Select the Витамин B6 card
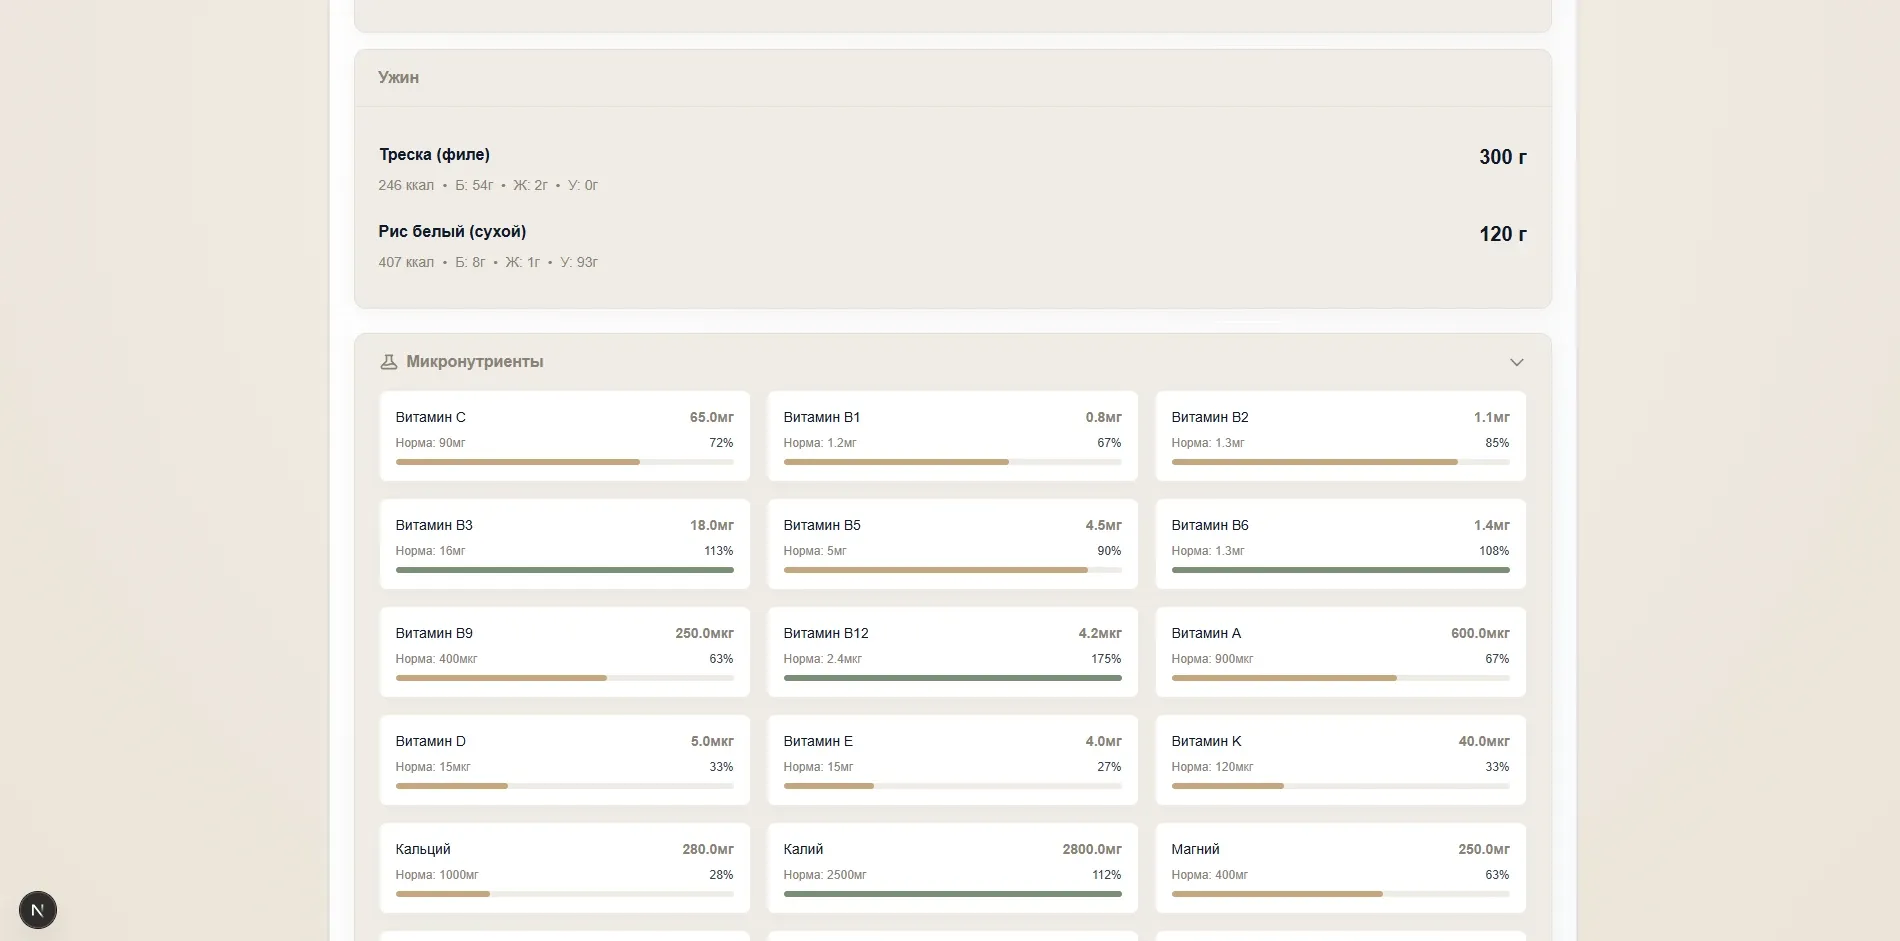Screen dimensions: 1900x941 point(1341,544)
